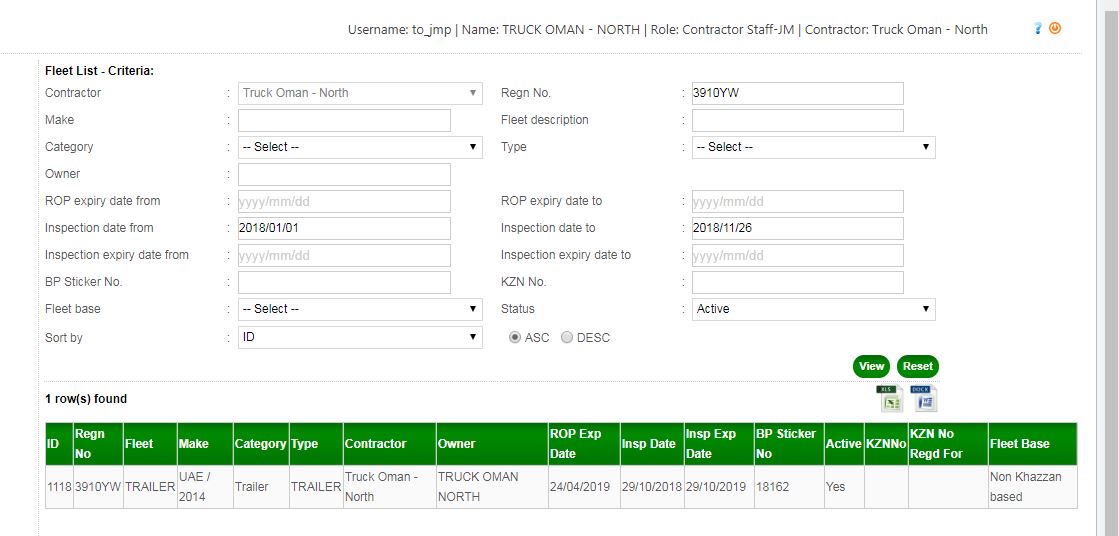Export results to XLS file

click(890, 398)
